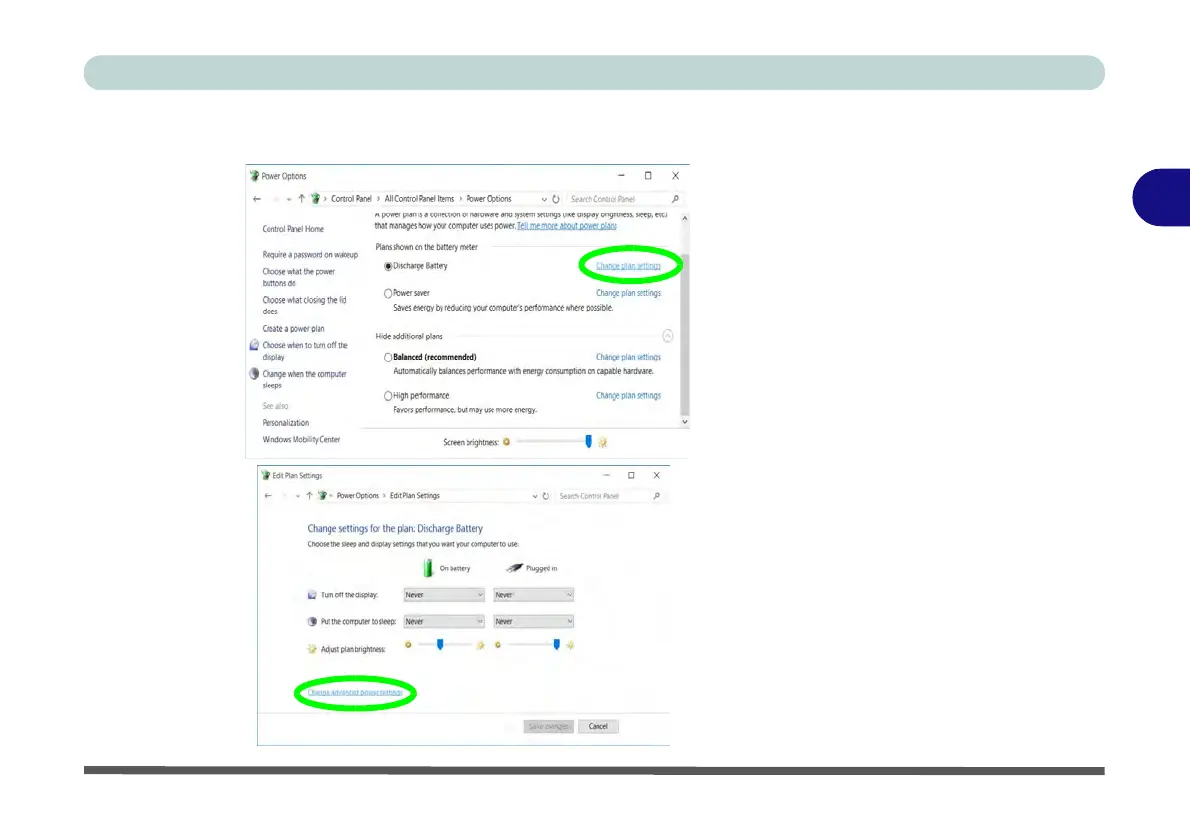This screenshot has width=1190, height=838.
Task: Click the forward arrow in Power Options window
Action: click(275, 199)
